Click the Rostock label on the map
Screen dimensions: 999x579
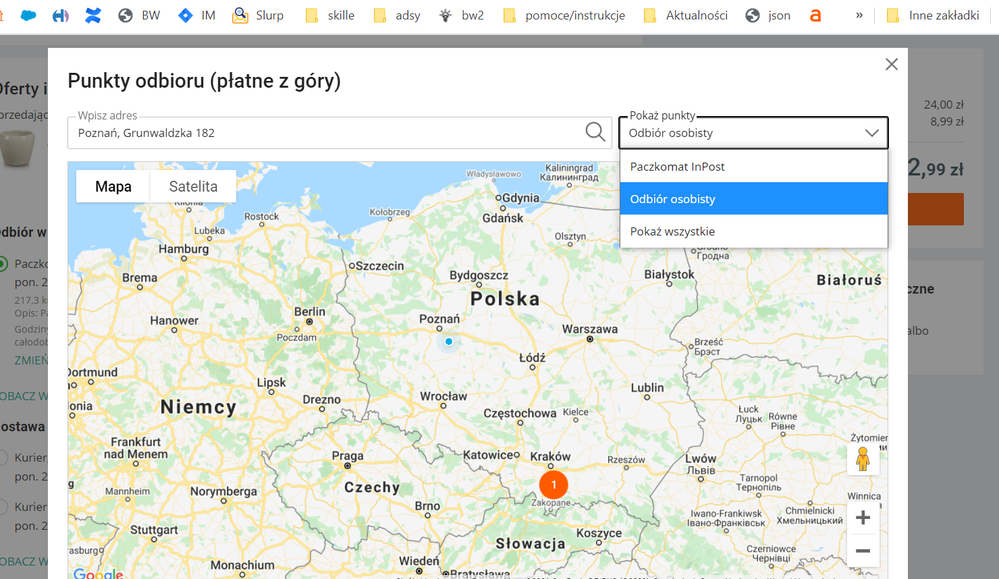coord(262,217)
